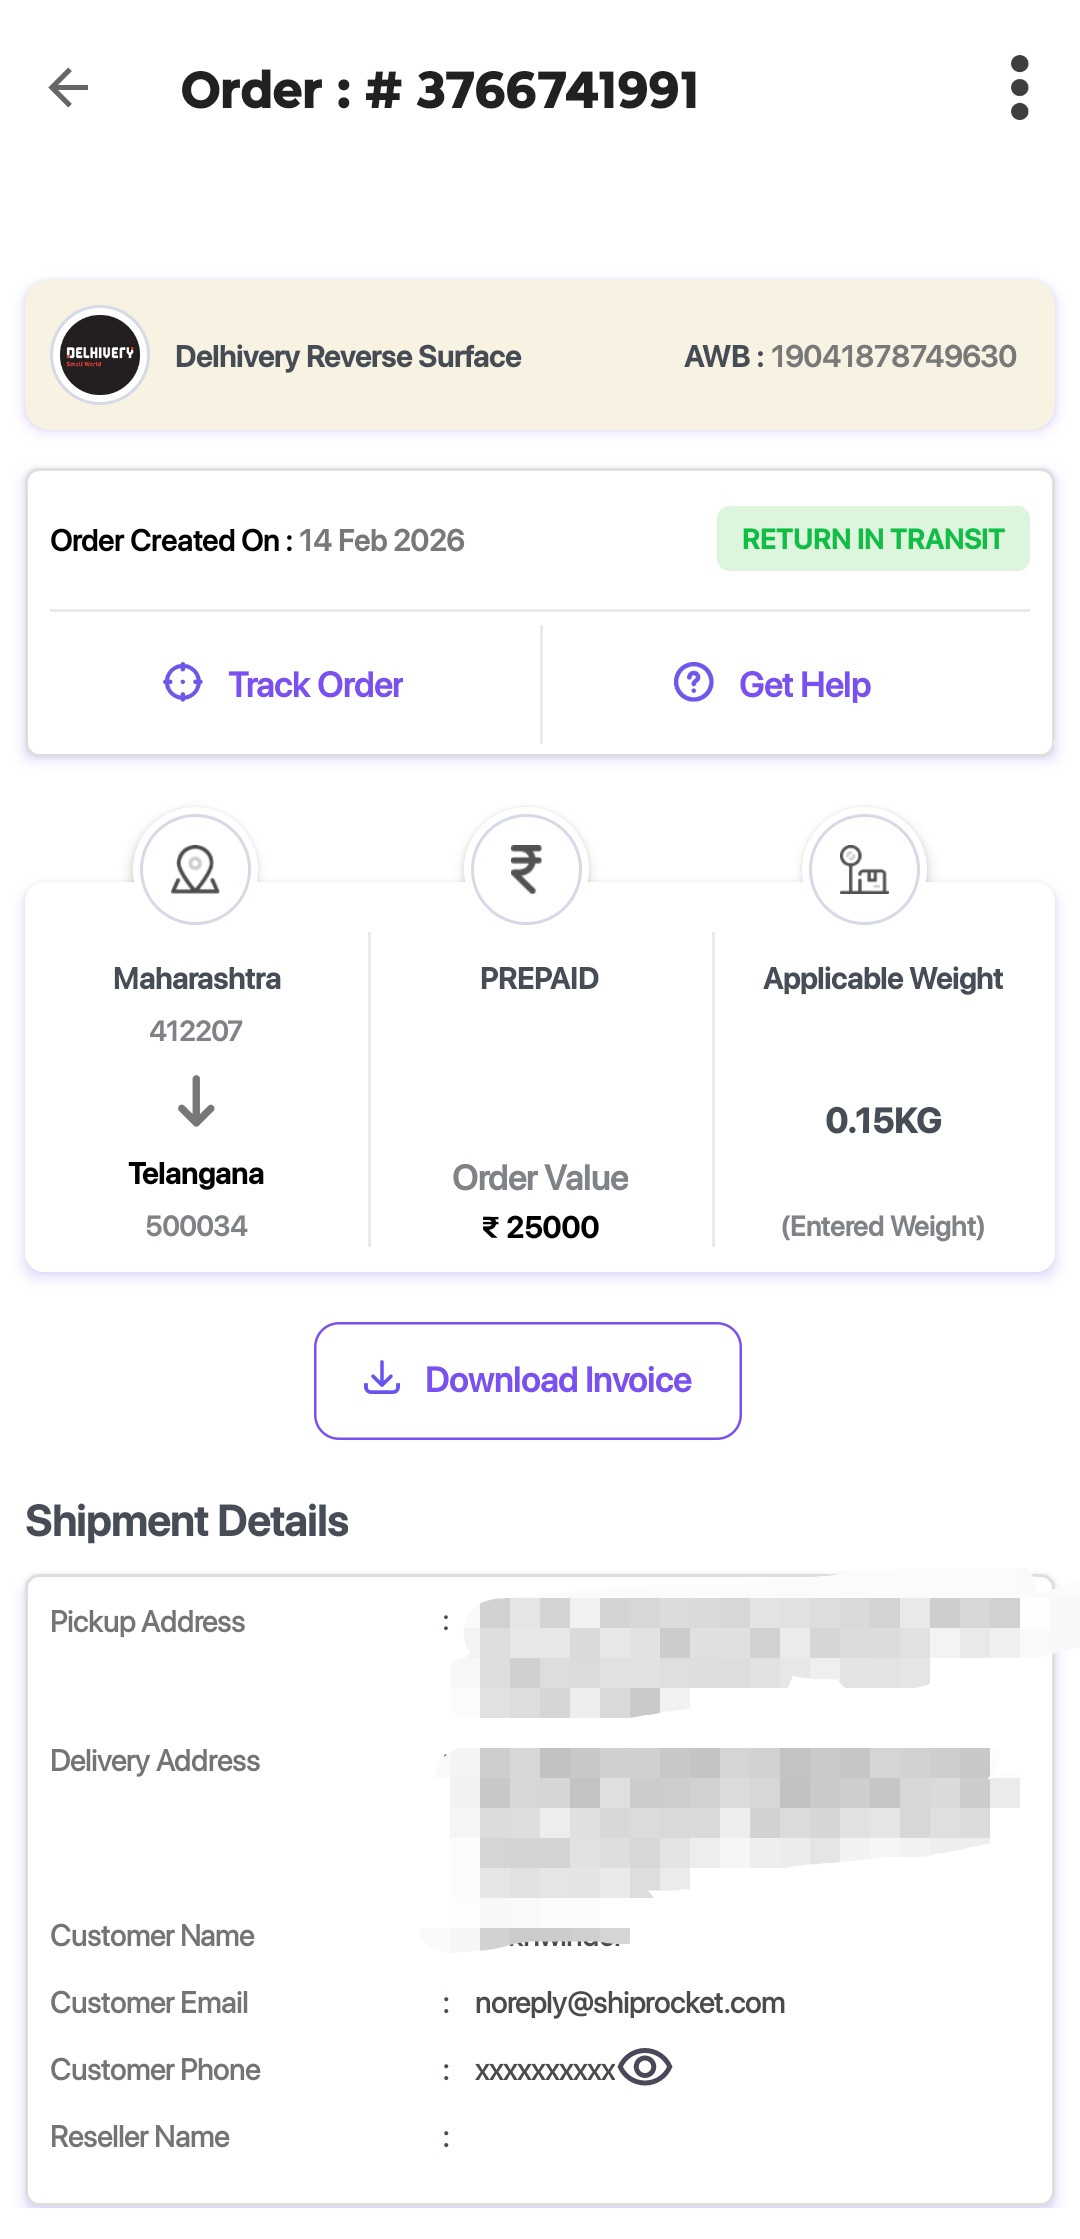Tap the RETURN IN TRANSIT status badge
1080x2239 pixels.
pyautogui.click(x=872, y=539)
